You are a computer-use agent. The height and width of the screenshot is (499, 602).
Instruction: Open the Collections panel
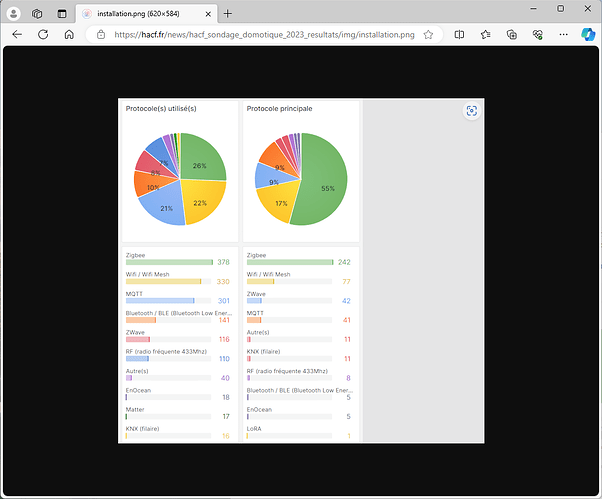(510, 34)
